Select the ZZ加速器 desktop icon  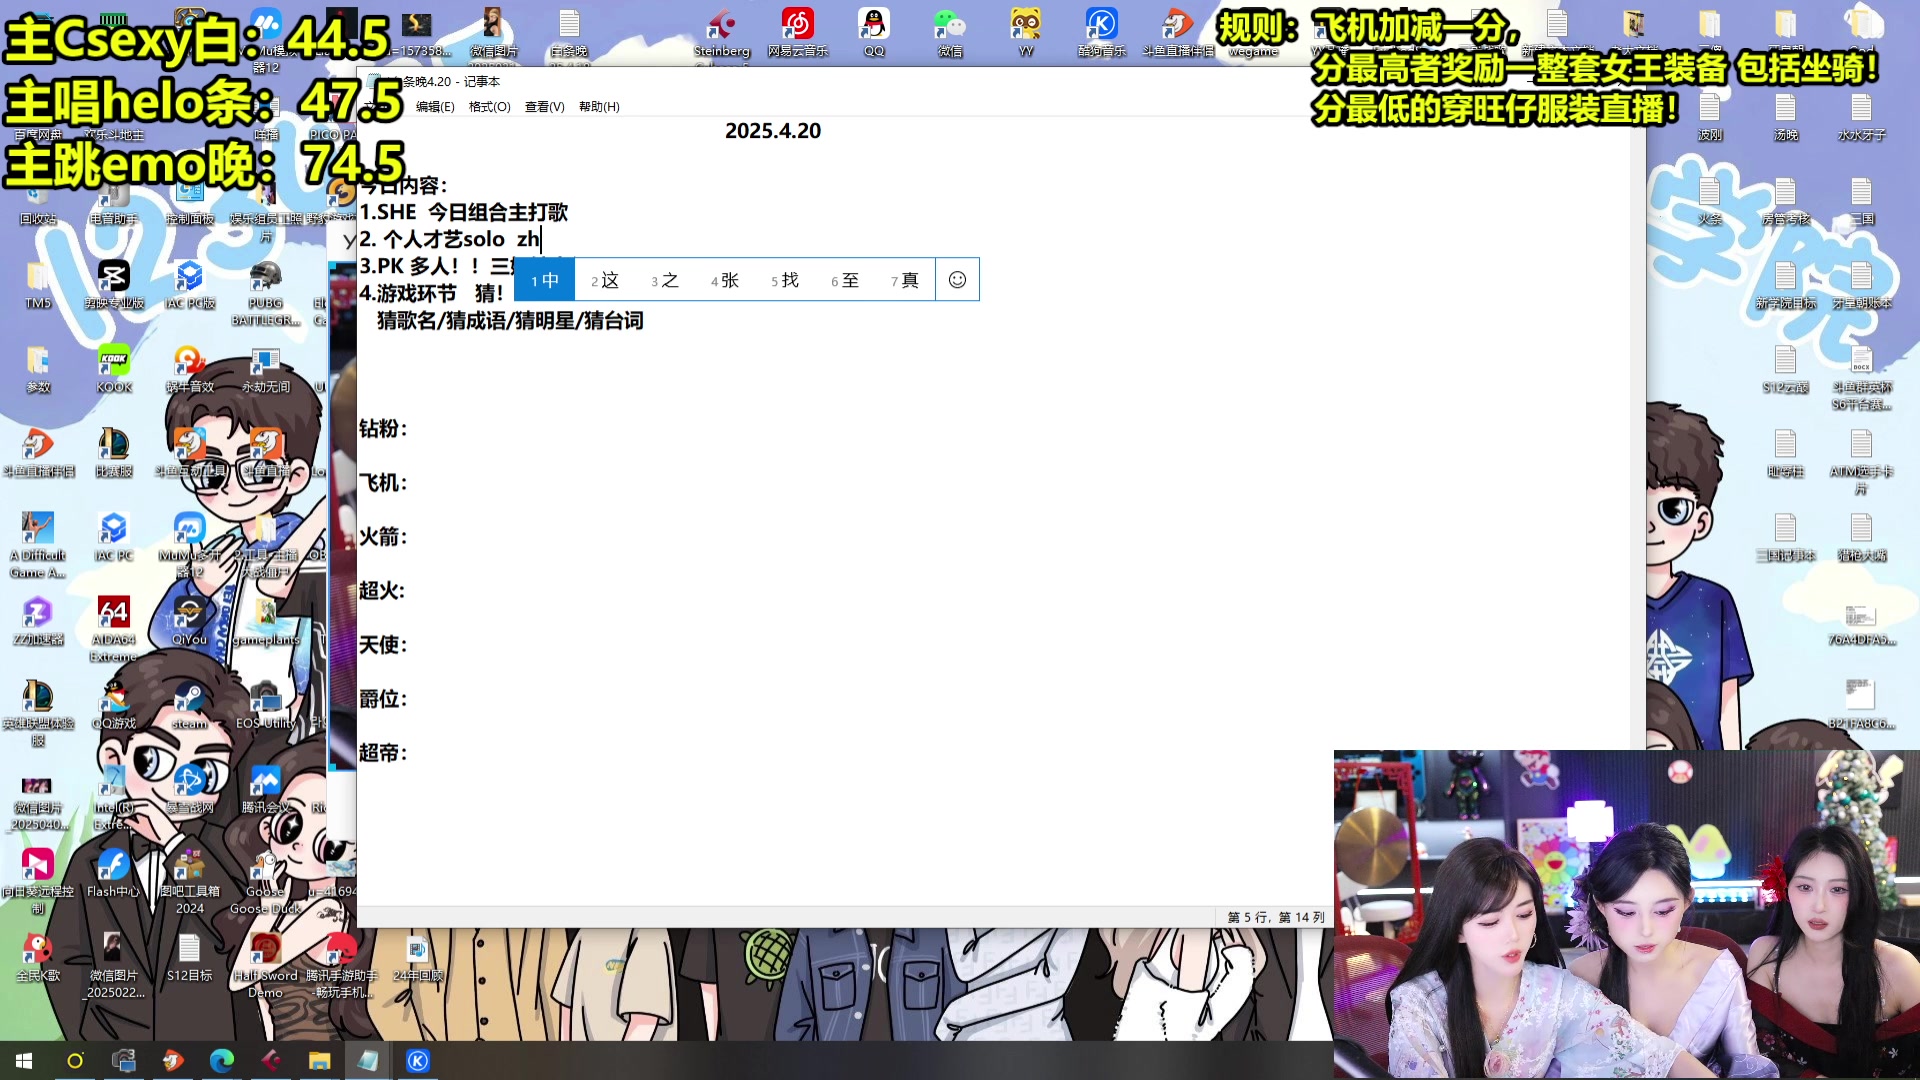click(x=38, y=621)
